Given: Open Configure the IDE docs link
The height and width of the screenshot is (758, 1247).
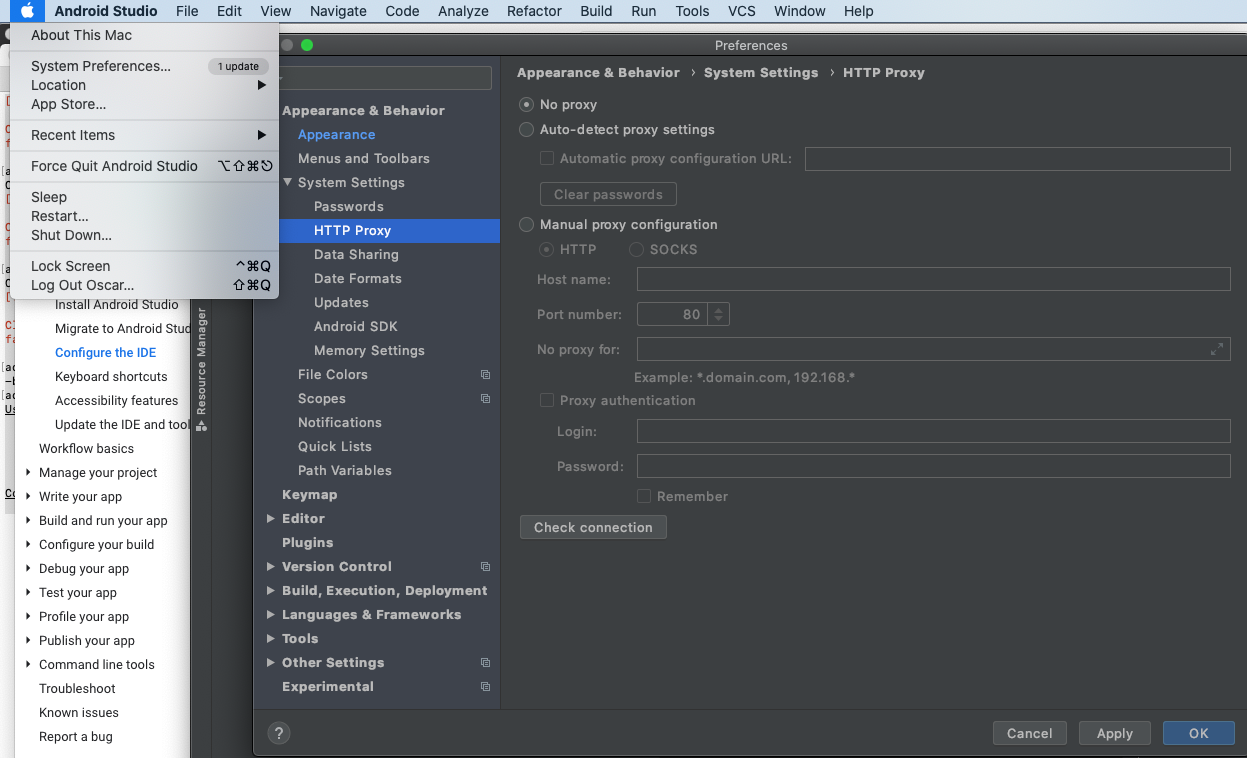Looking at the screenshot, I should click(x=106, y=353).
